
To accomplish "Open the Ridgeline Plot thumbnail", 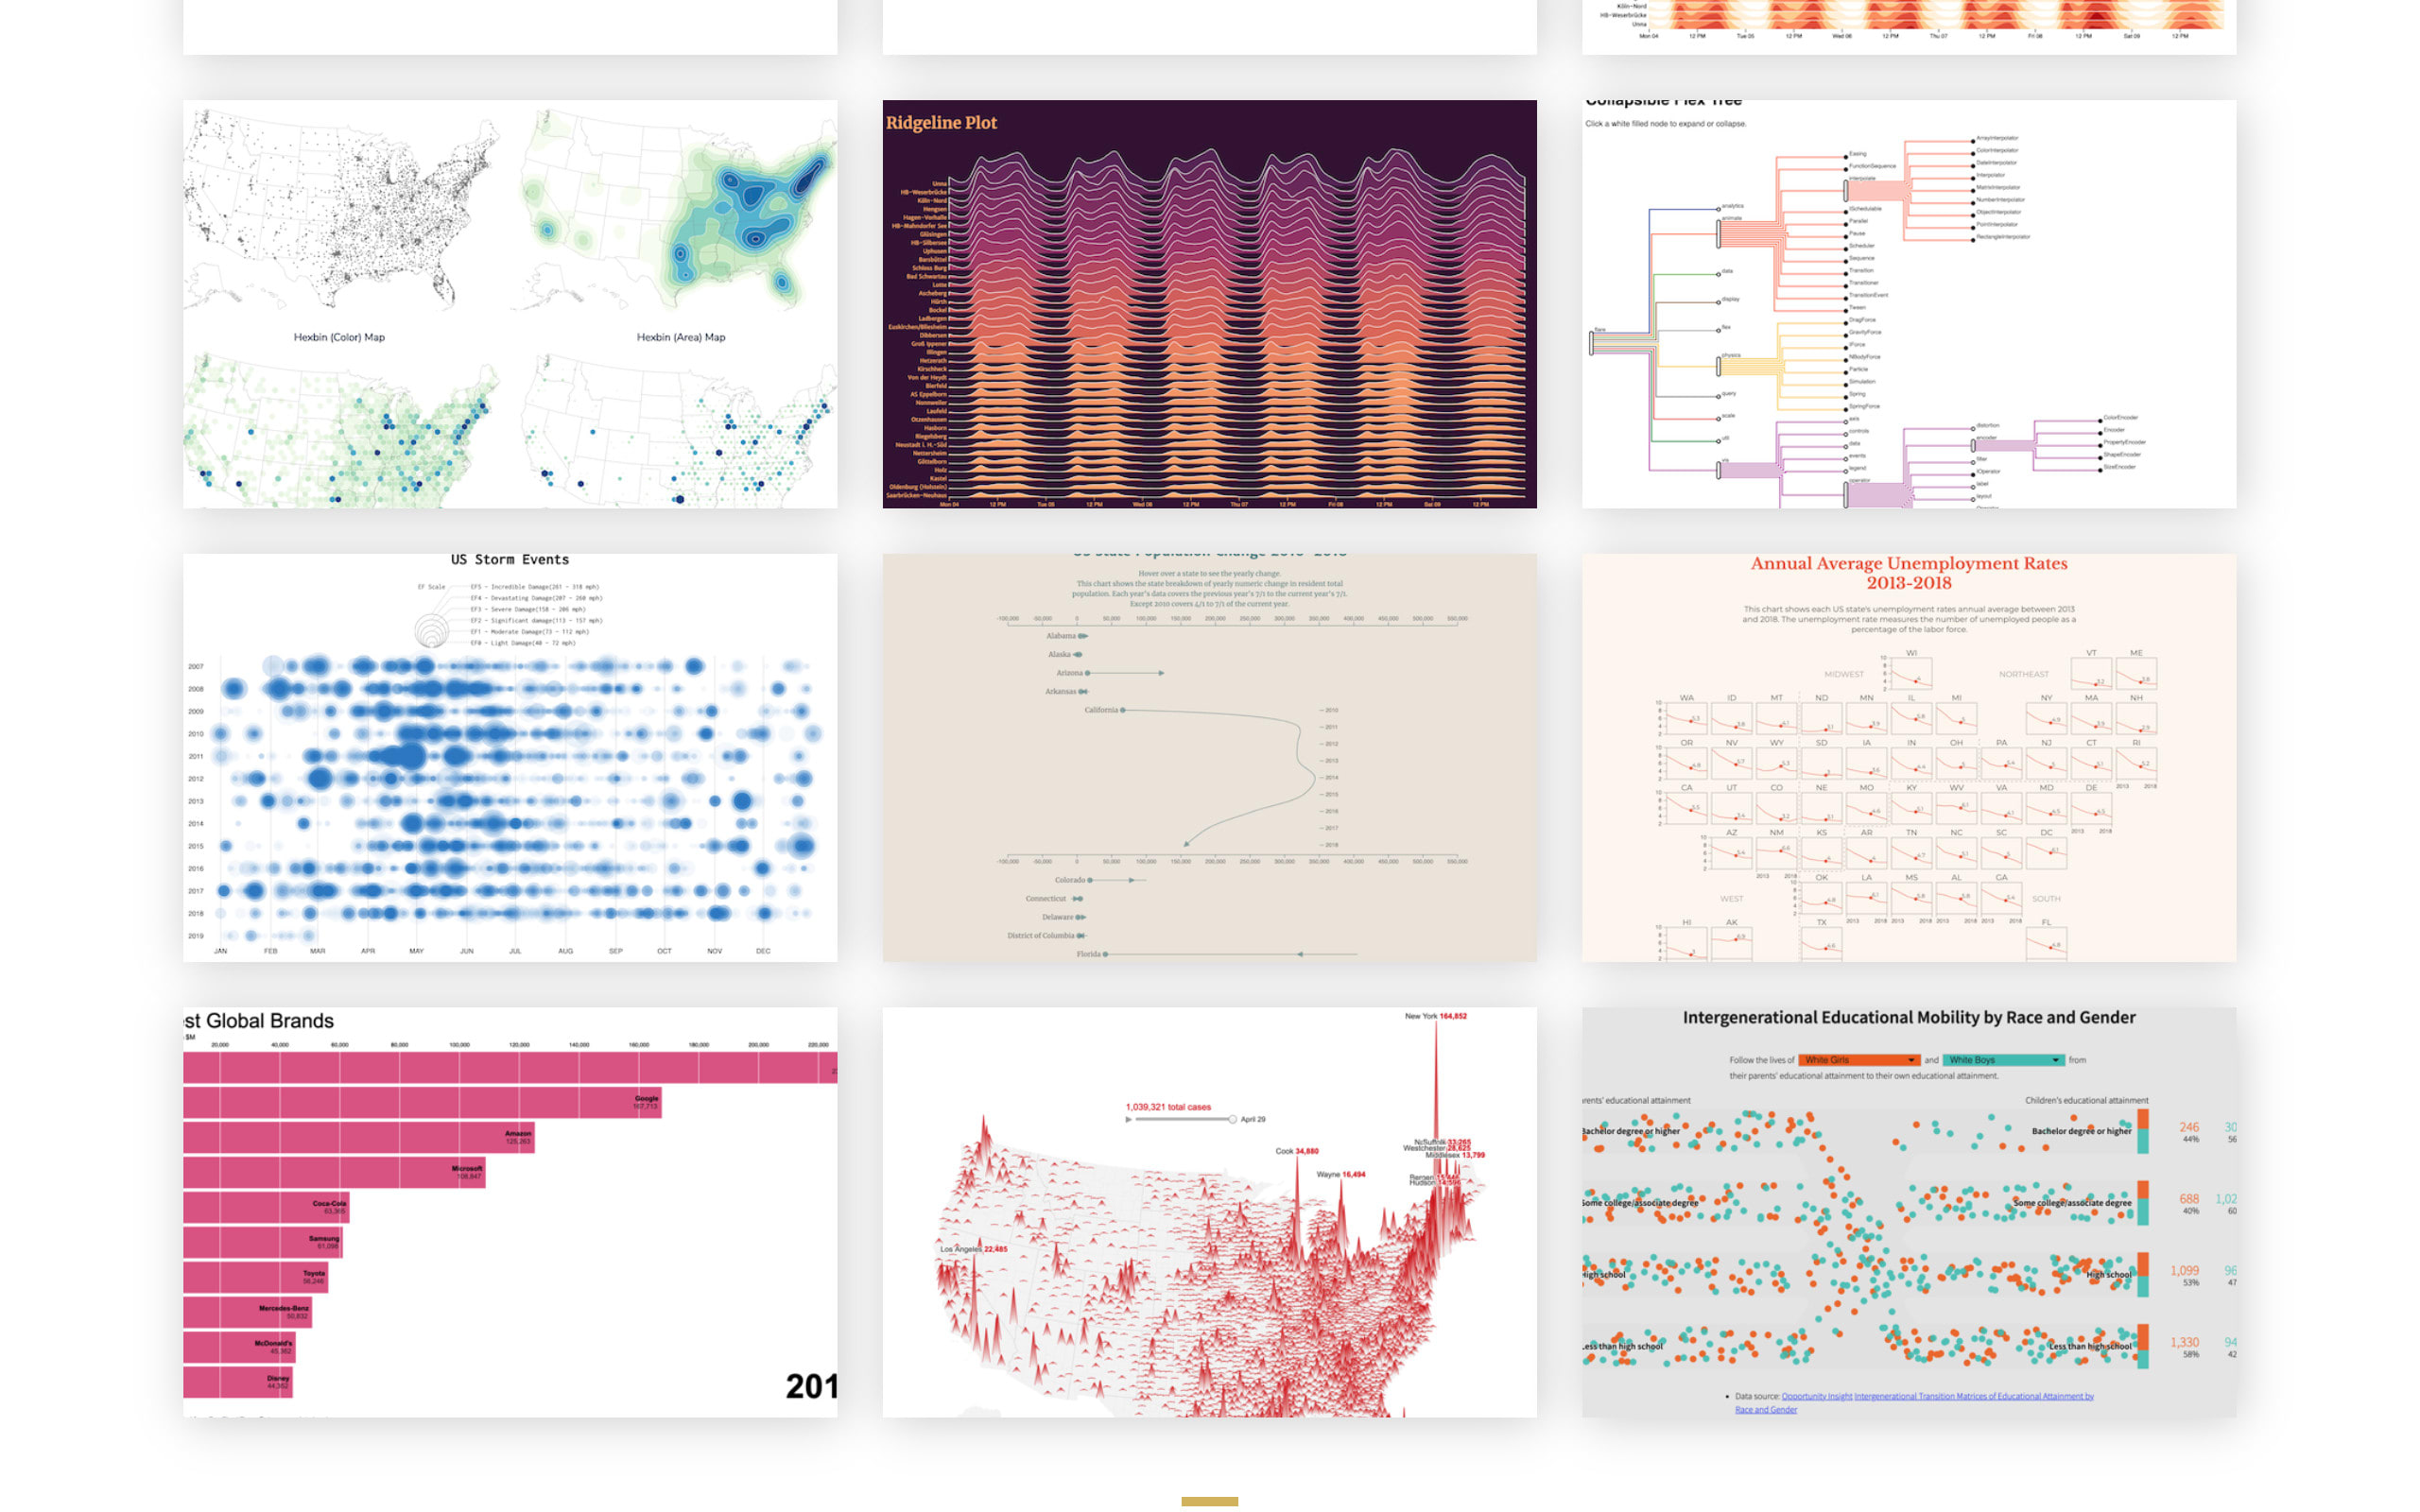I will tap(1209, 304).
